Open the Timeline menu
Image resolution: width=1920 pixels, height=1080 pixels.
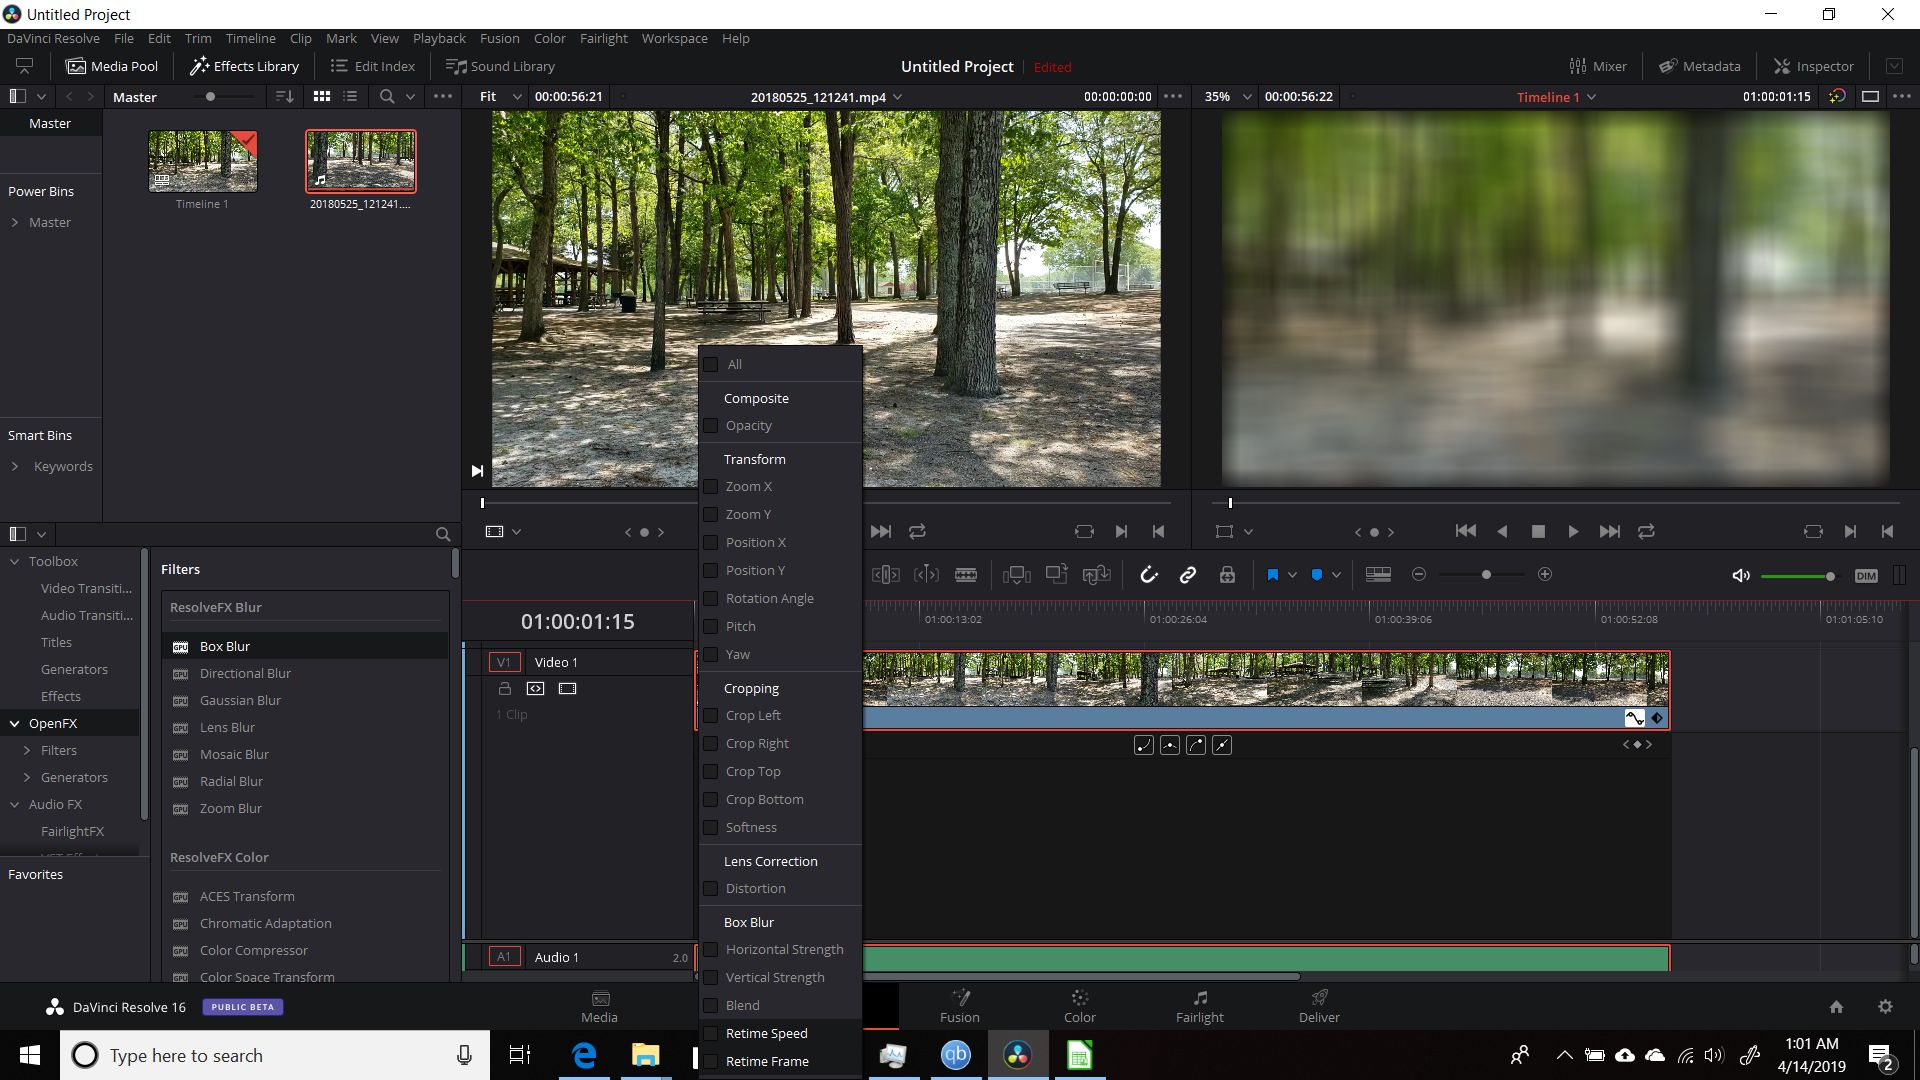(250, 38)
